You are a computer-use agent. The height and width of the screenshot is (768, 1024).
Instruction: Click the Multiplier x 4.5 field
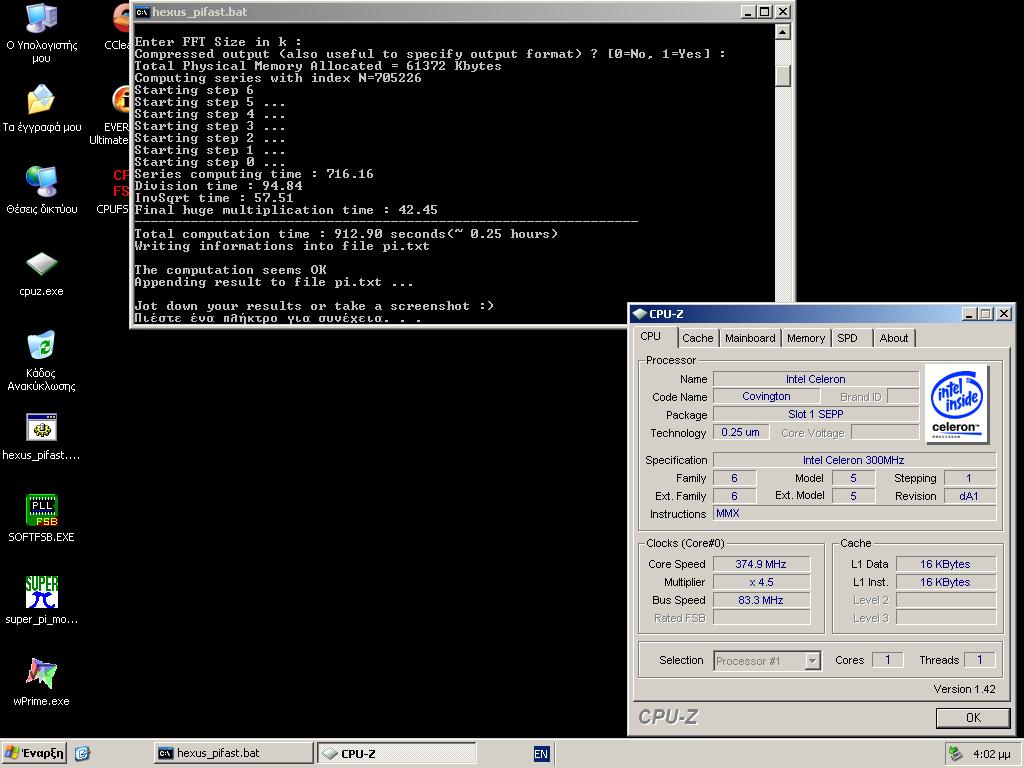tap(761, 582)
